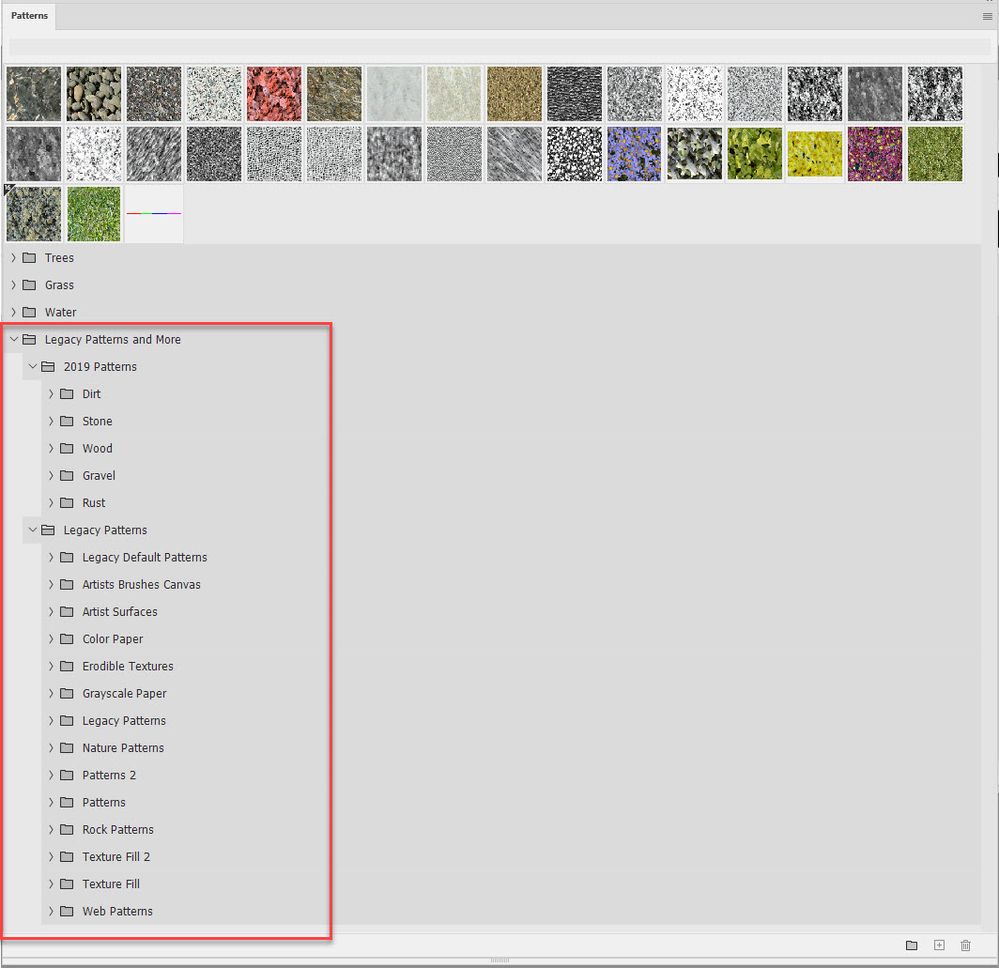The image size is (999, 968).
Task: Choose the magenta flowers pattern swatch
Action: coord(875,154)
